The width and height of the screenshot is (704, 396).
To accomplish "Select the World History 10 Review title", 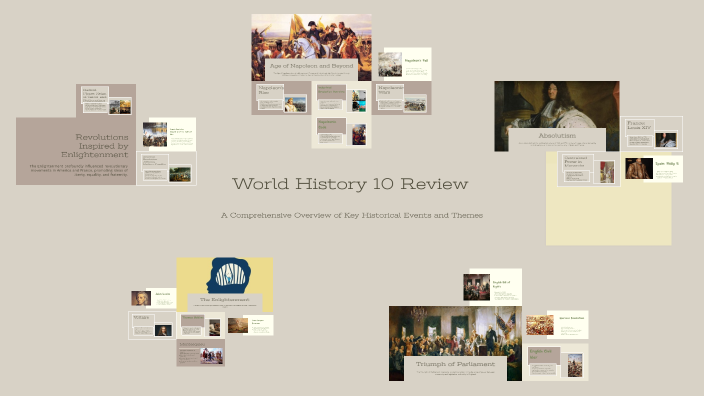I will [x=350, y=184].
